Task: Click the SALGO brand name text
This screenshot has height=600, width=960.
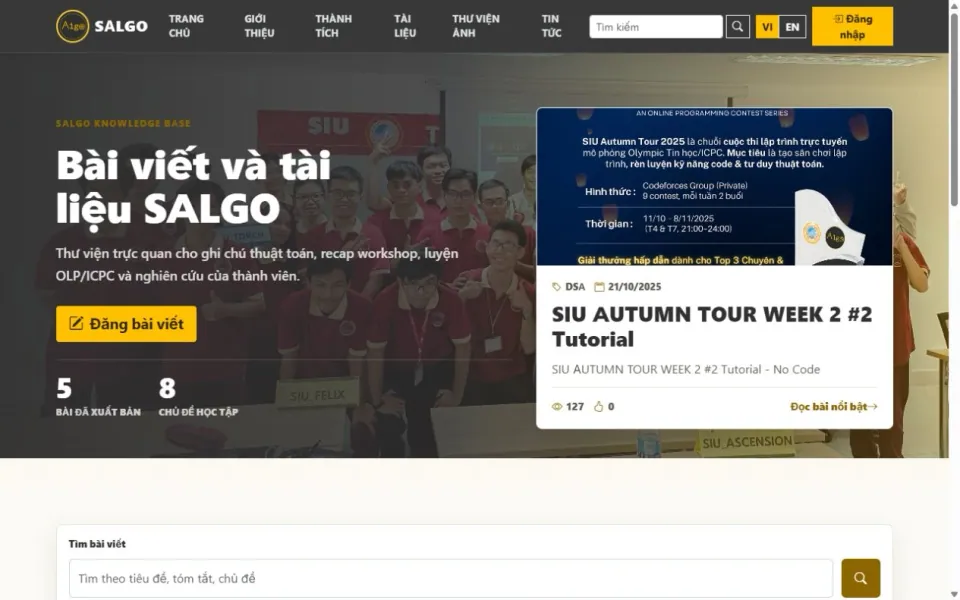Action: pyautogui.click(x=121, y=26)
